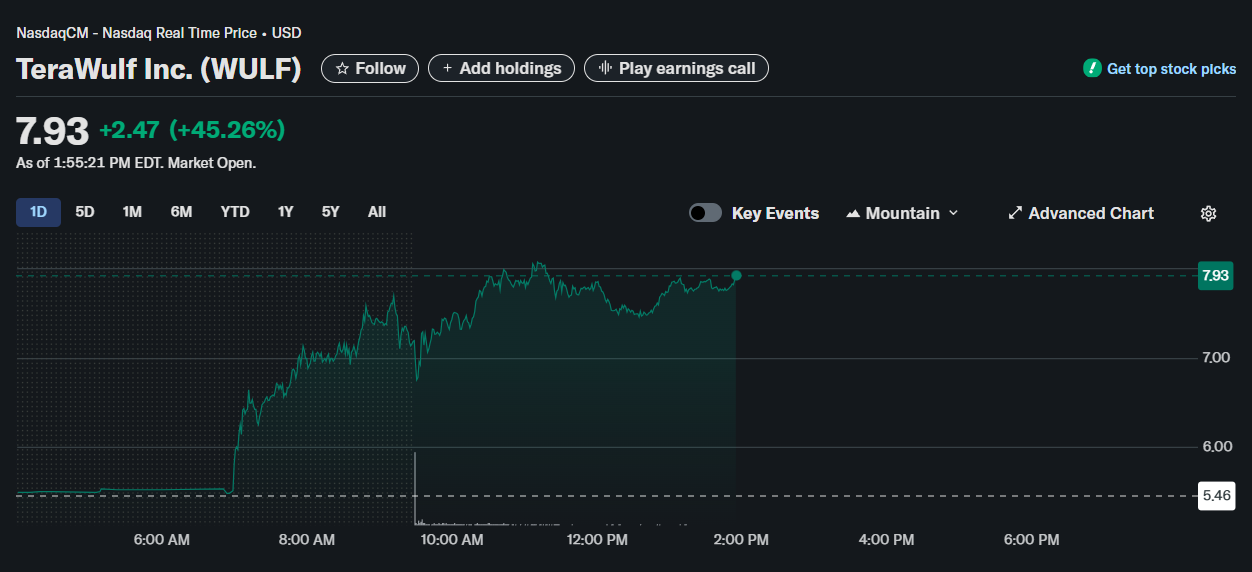Click the 2:00 PM time axis label

pos(741,540)
